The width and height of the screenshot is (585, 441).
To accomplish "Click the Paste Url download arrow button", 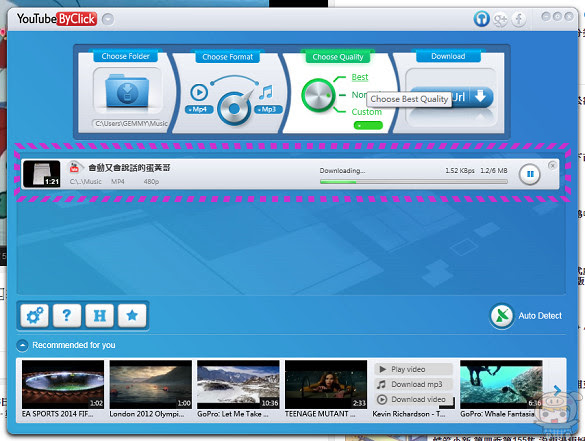I will [x=481, y=97].
